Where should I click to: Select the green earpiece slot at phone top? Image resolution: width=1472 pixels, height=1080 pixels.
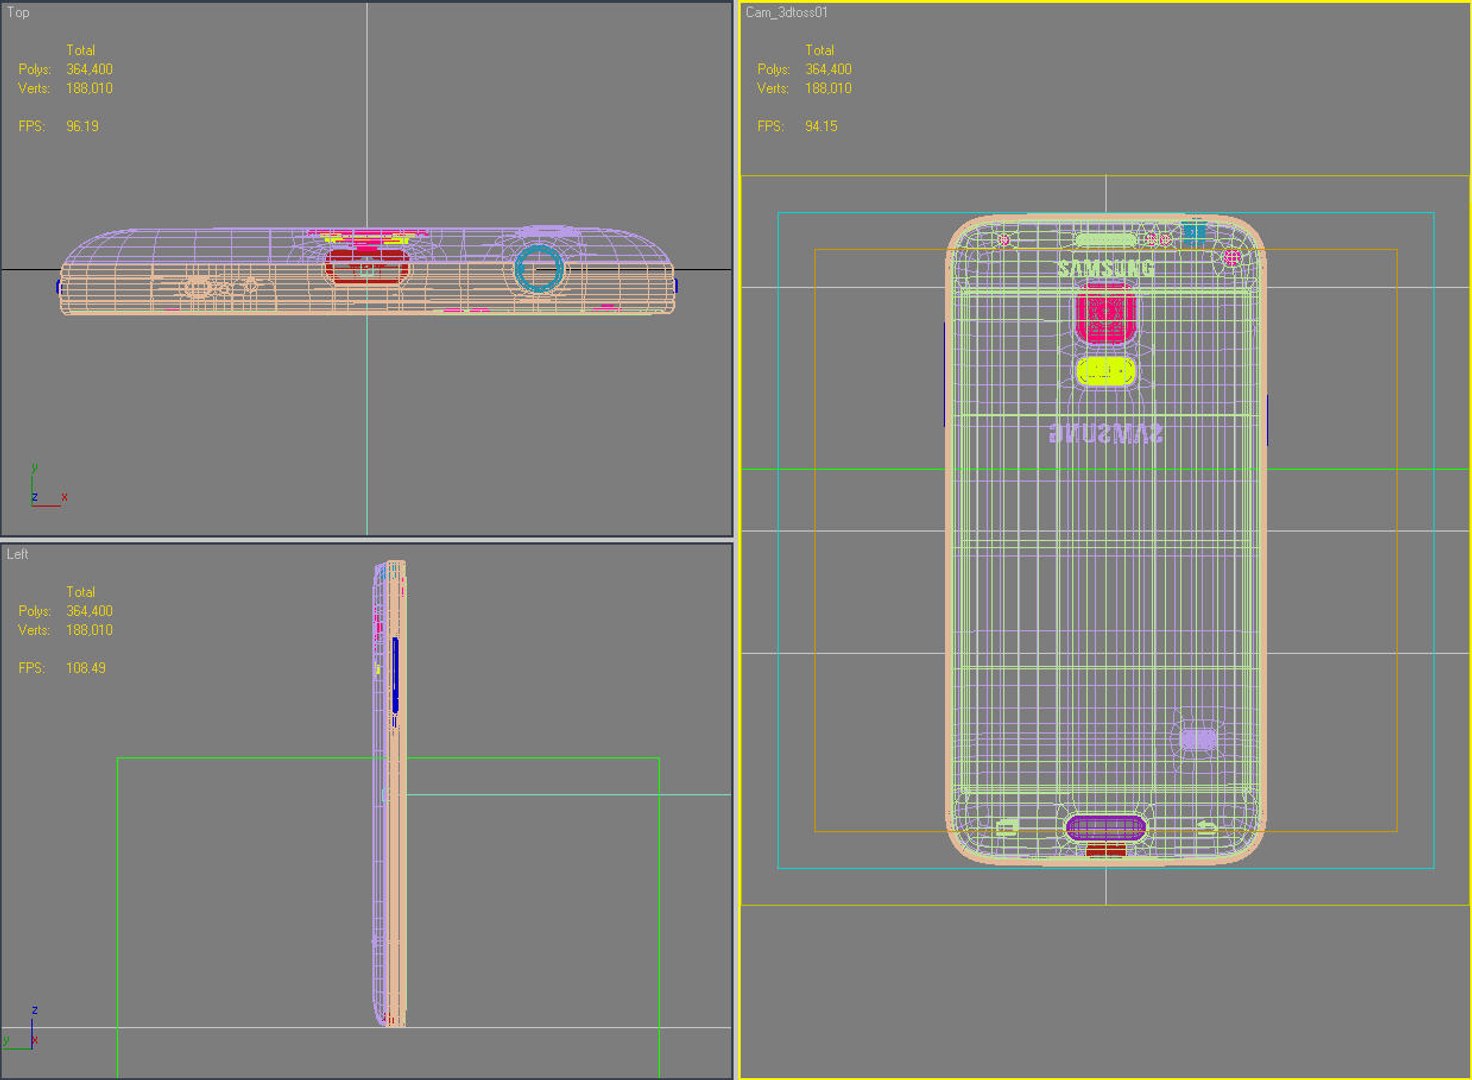pyautogui.click(x=1105, y=240)
